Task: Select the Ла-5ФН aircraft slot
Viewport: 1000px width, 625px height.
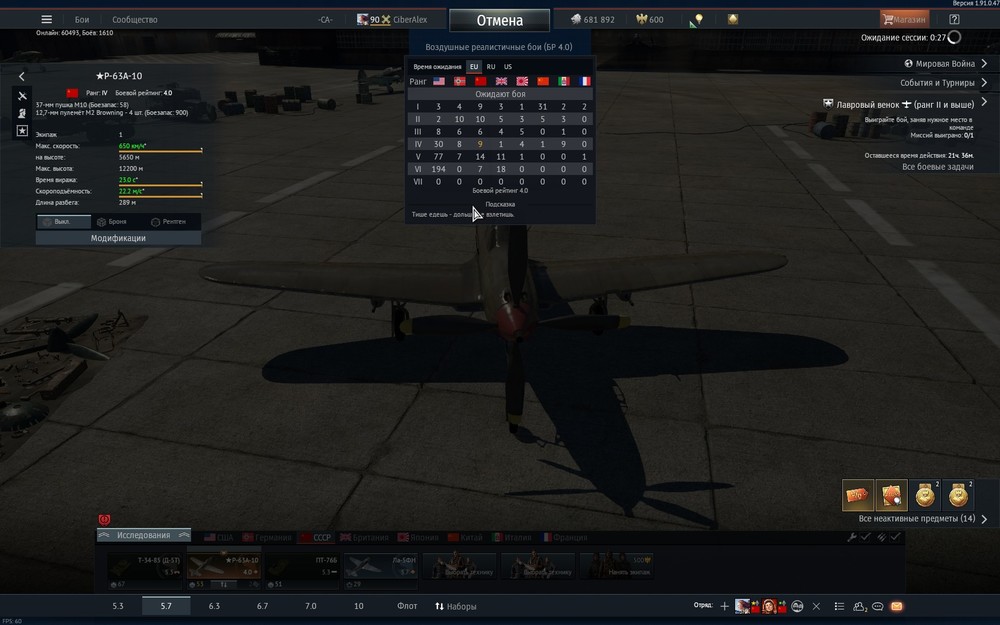Action: [381, 571]
